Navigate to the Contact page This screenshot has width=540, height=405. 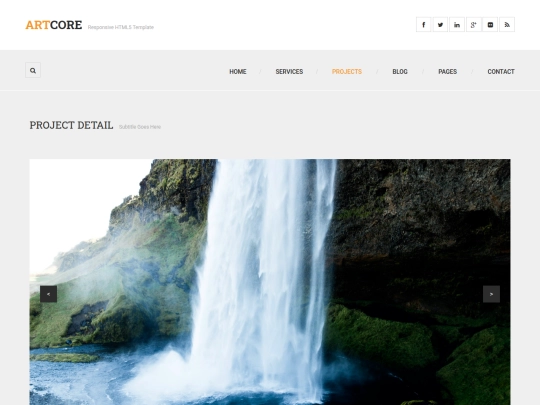(x=501, y=72)
